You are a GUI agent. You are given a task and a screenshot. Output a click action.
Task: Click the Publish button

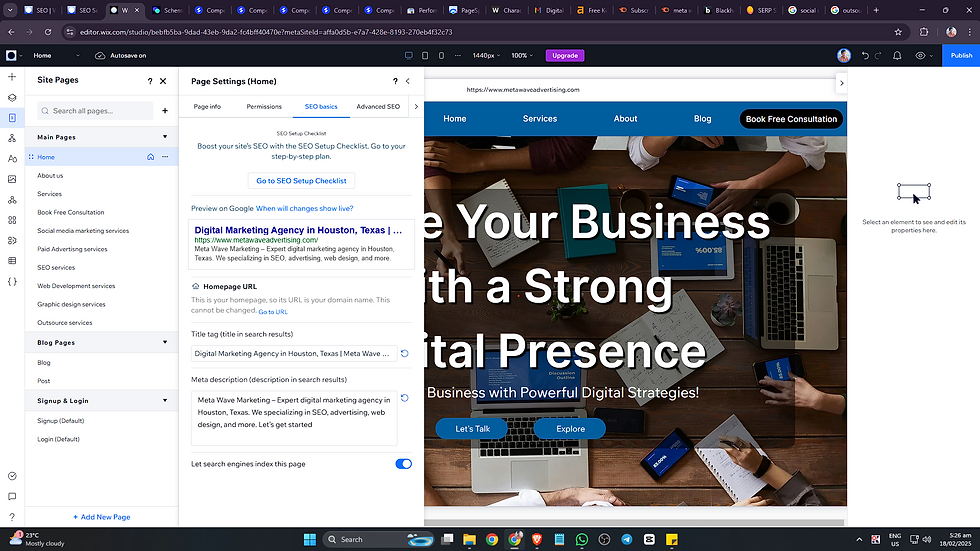tap(961, 56)
